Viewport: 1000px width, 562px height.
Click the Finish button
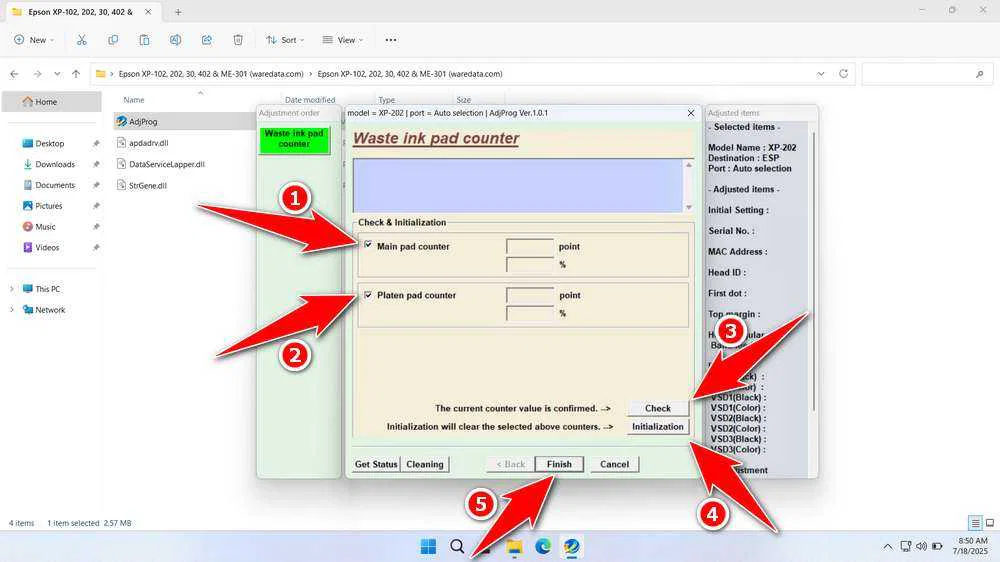pos(559,464)
